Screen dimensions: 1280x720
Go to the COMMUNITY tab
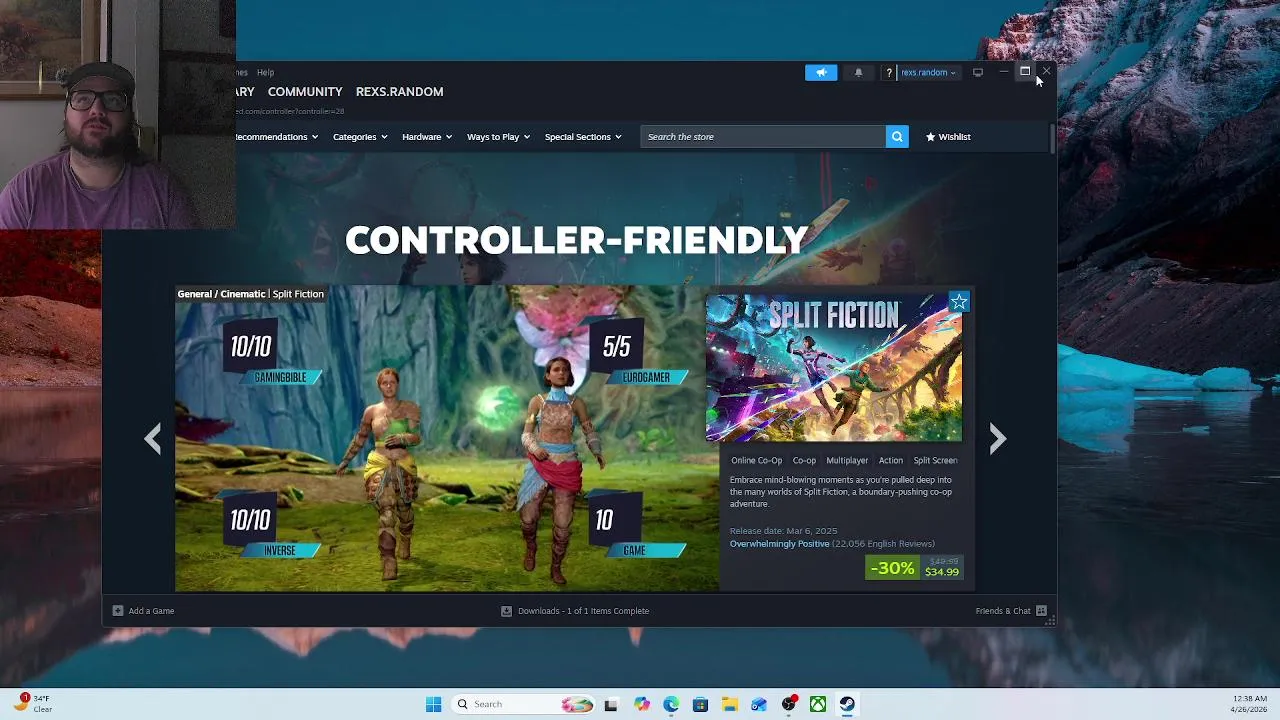coord(305,91)
